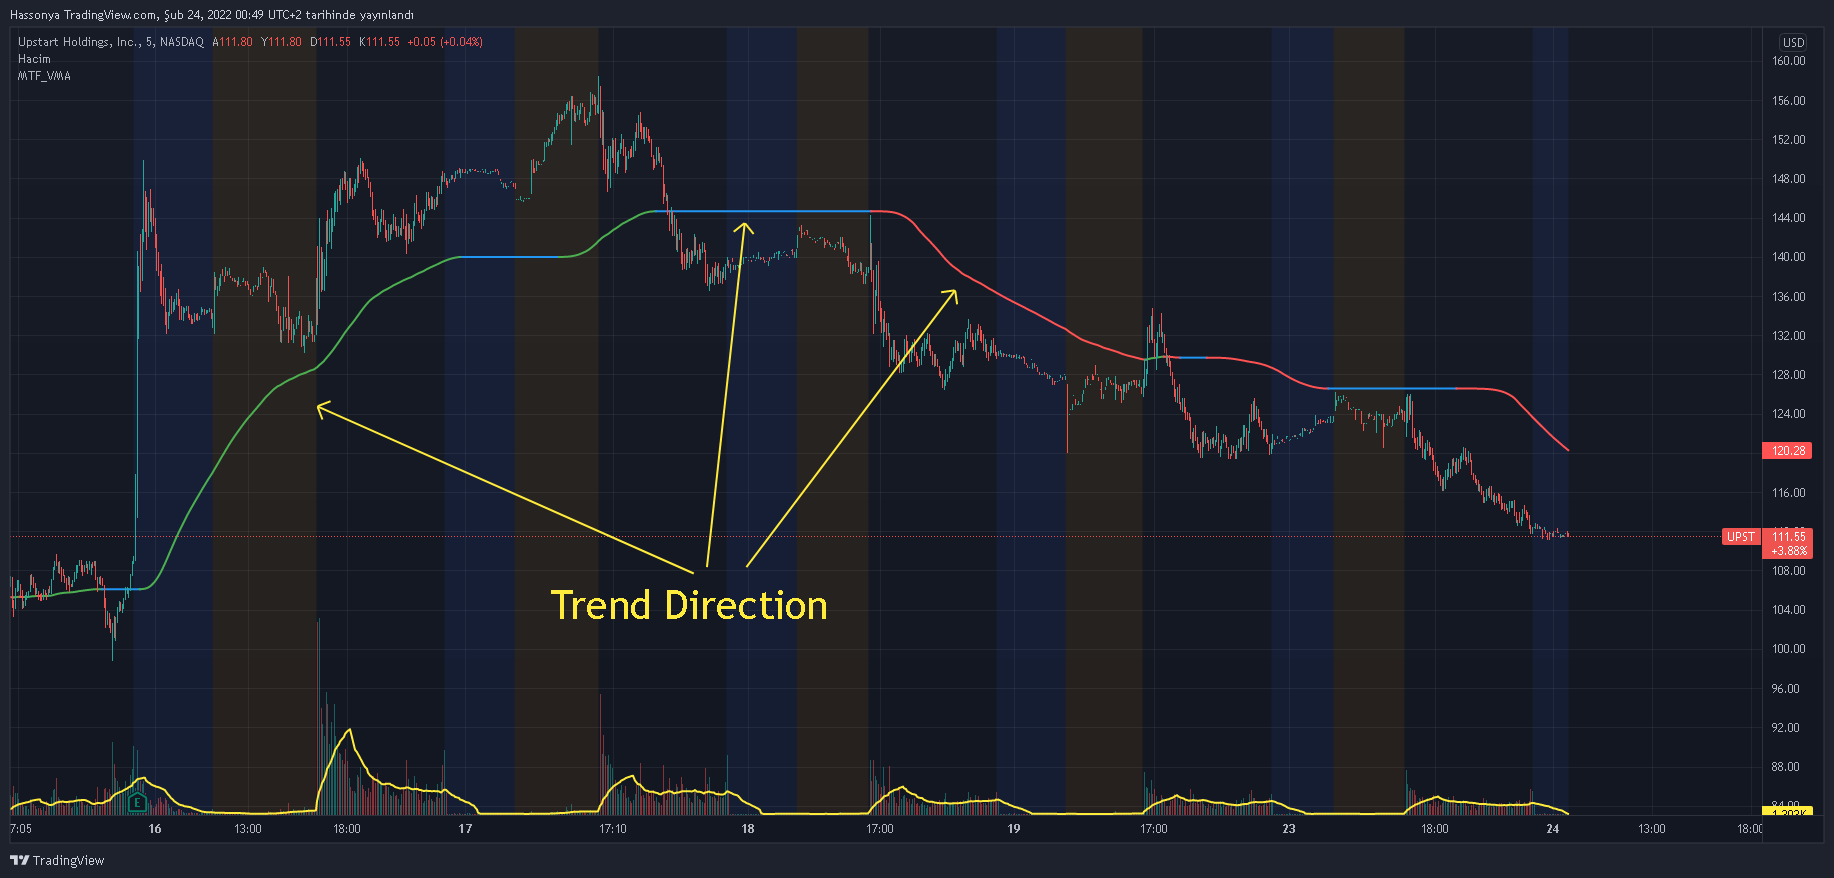Click the date 17 time axis label
This screenshot has height=878, width=1834.
(465, 829)
